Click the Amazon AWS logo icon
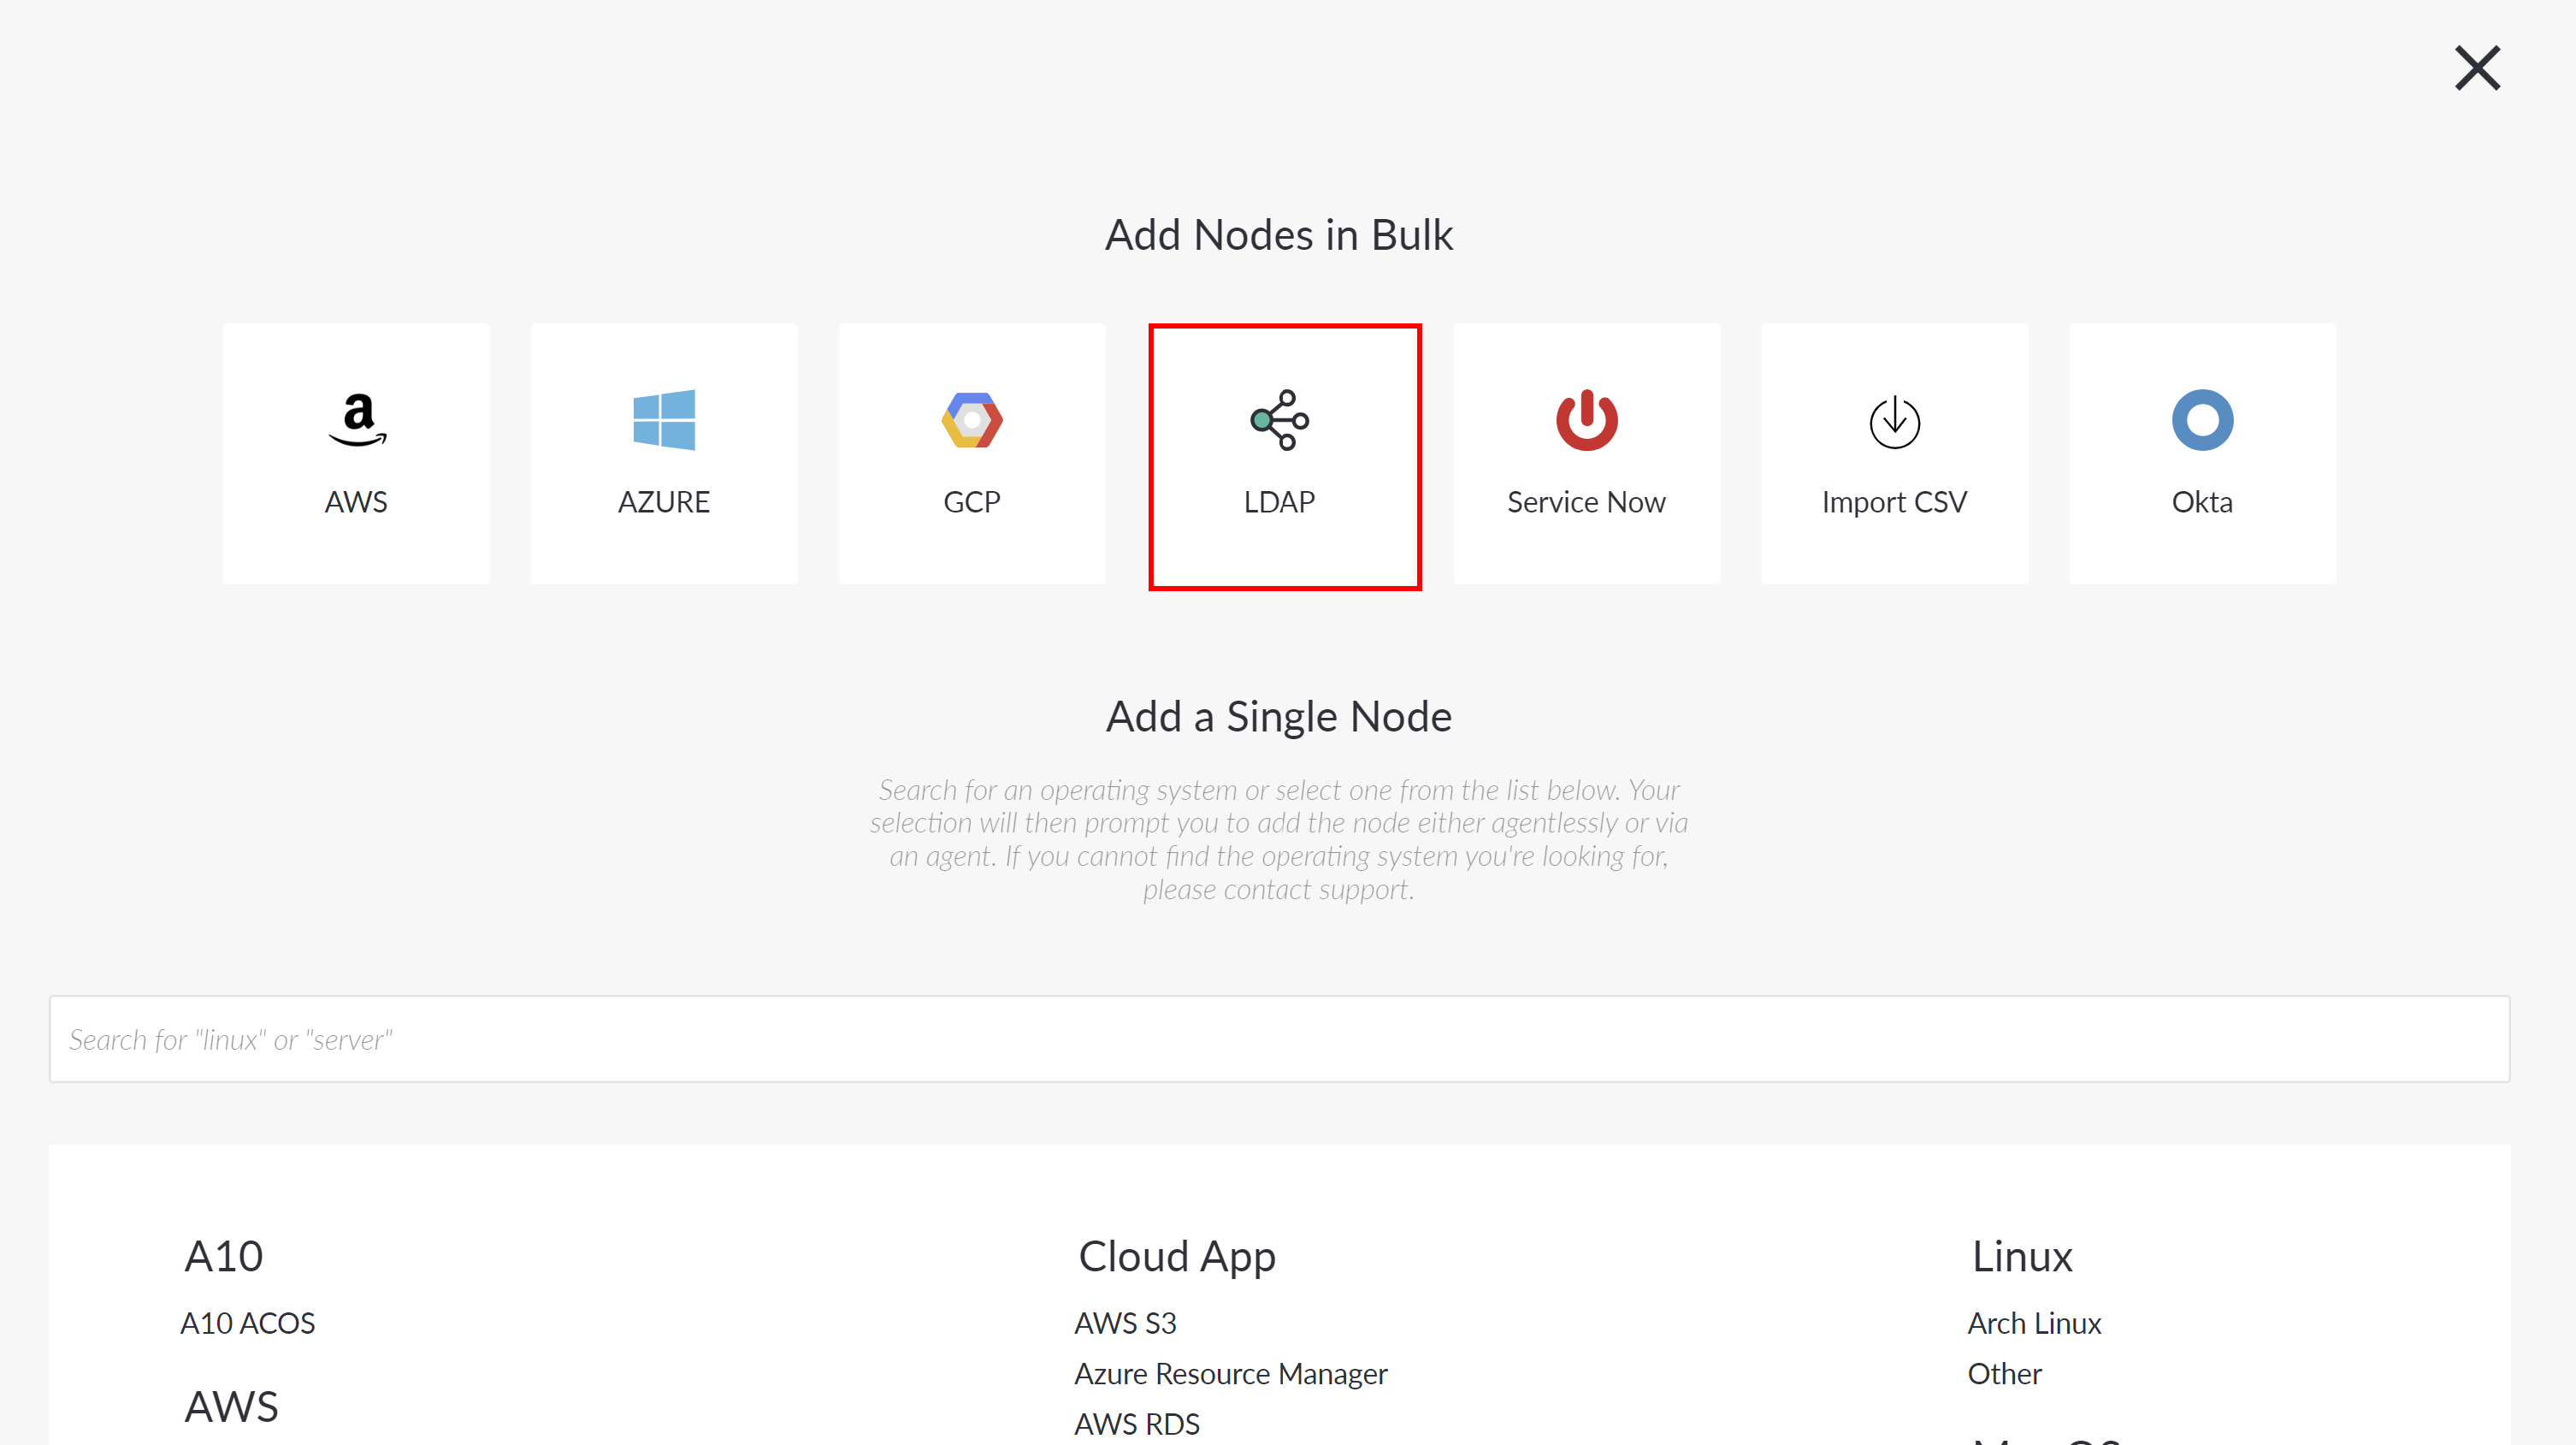The image size is (2576, 1445). click(357, 420)
